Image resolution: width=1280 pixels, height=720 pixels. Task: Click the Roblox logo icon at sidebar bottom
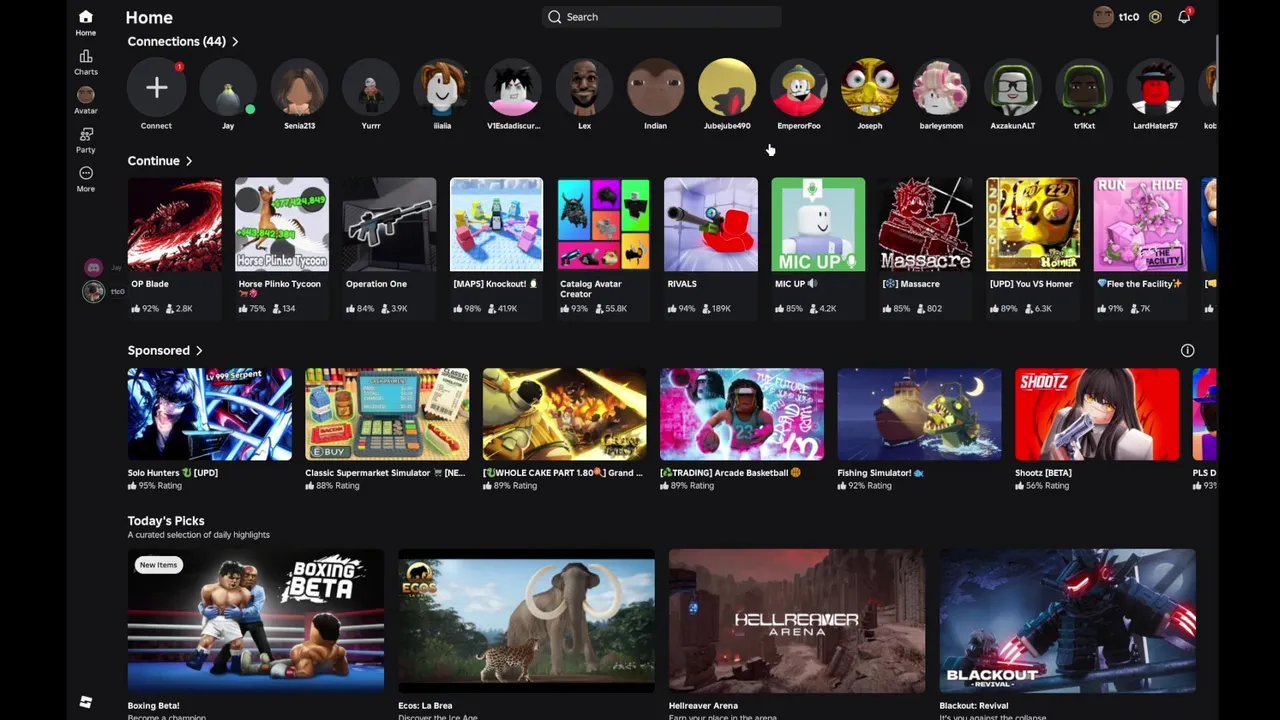(86, 702)
